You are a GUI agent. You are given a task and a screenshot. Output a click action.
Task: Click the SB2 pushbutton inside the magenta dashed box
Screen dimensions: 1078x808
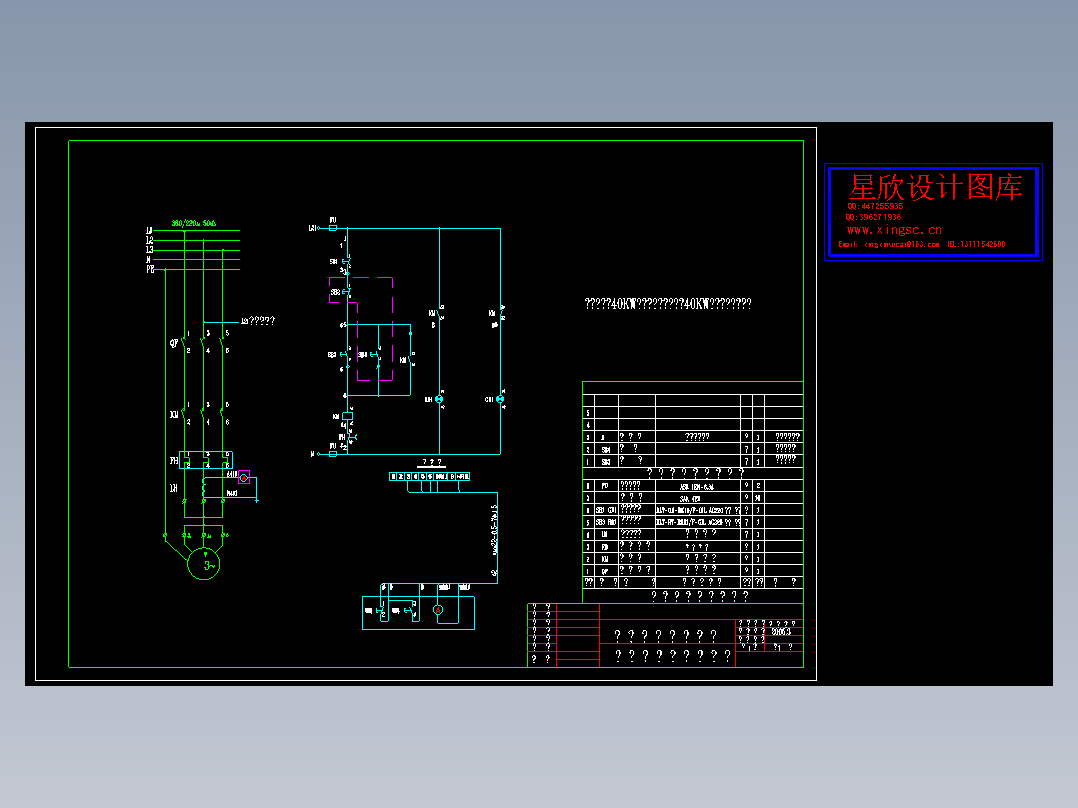pos(346,292)
